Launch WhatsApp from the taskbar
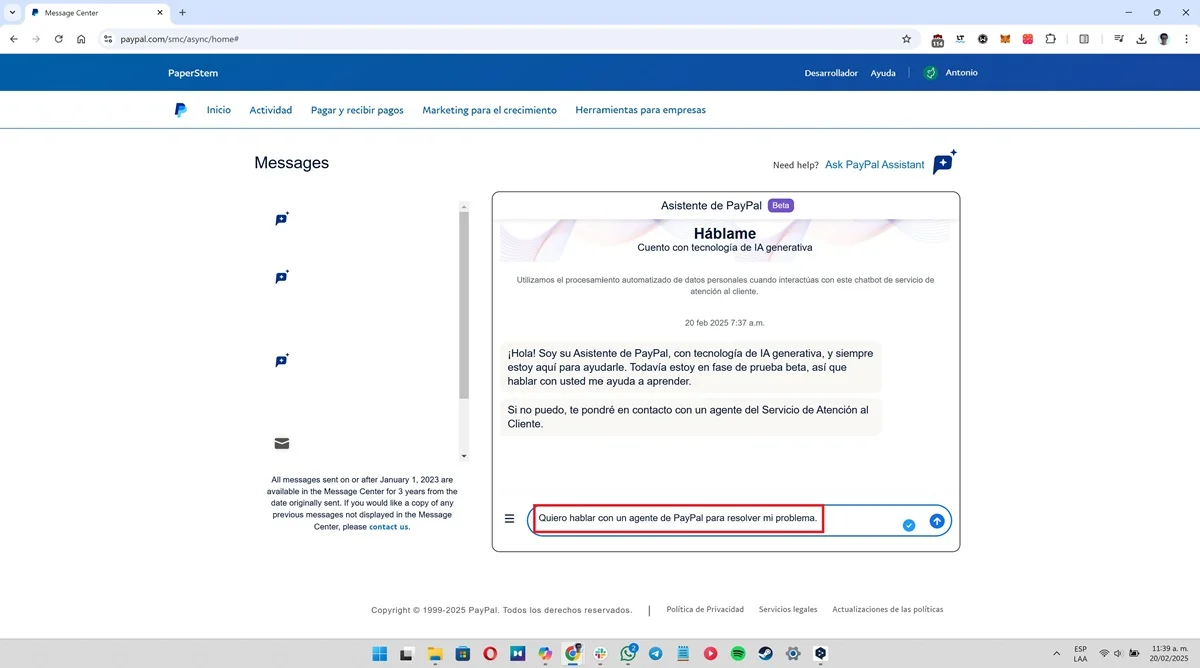 pos(628,653)
